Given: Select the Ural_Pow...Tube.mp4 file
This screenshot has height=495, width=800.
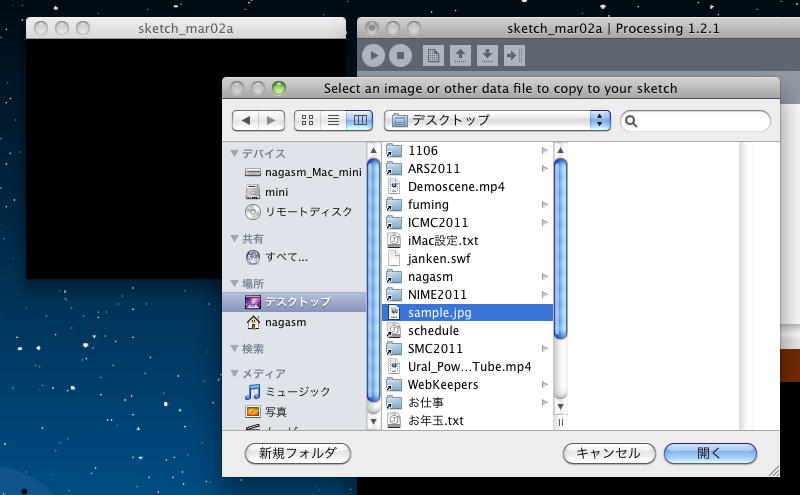Looking at the screenshot, I should coord(467,366).
